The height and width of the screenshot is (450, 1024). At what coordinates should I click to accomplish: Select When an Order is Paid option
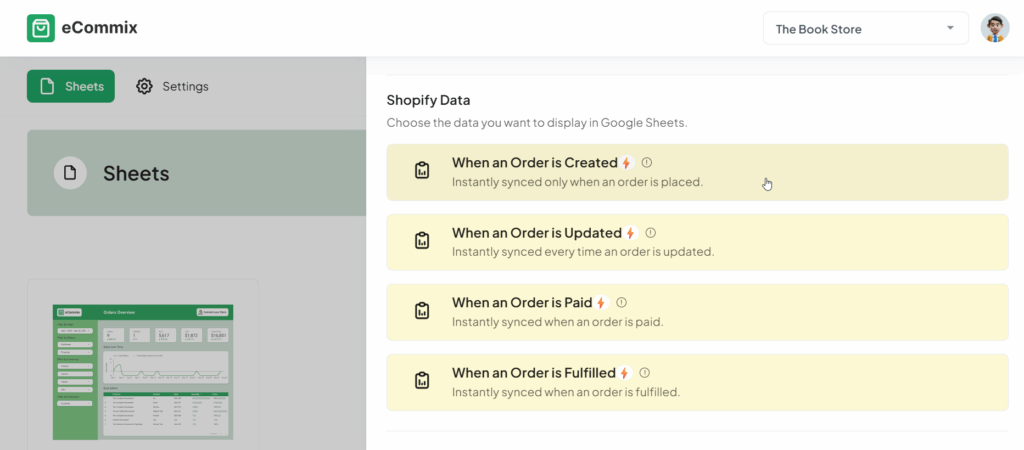[697, 312]
